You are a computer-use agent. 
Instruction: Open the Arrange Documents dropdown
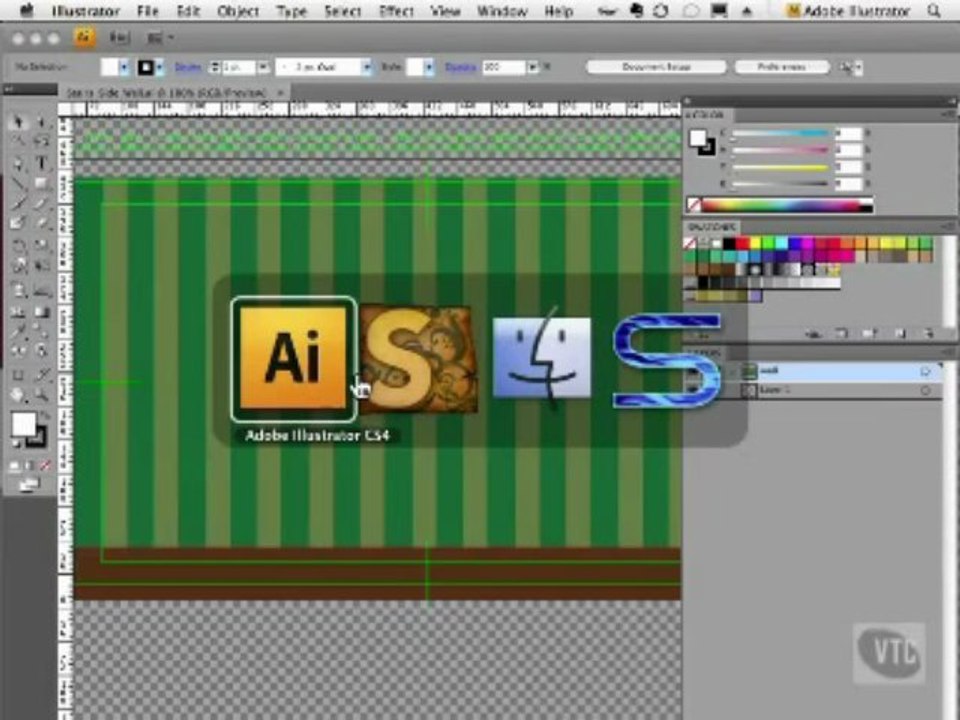pyautogui.click(x=160, y=38)
